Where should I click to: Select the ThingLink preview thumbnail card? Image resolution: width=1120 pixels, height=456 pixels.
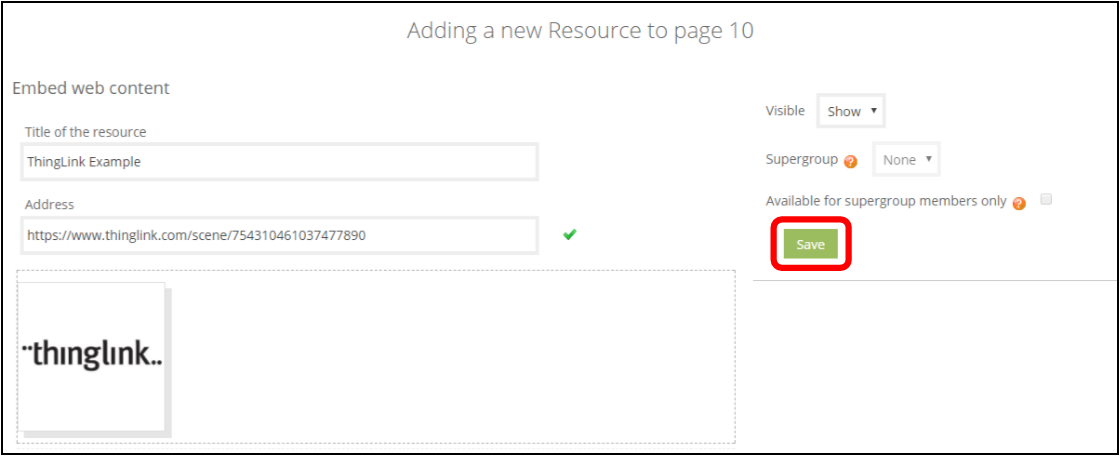click(91, 357)
